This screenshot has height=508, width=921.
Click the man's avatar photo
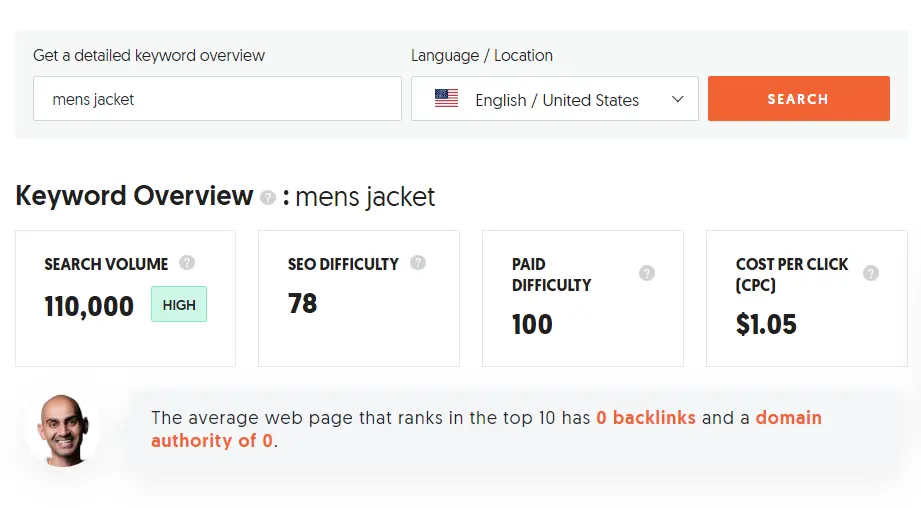pyautogui.click(x=64, y=430)
